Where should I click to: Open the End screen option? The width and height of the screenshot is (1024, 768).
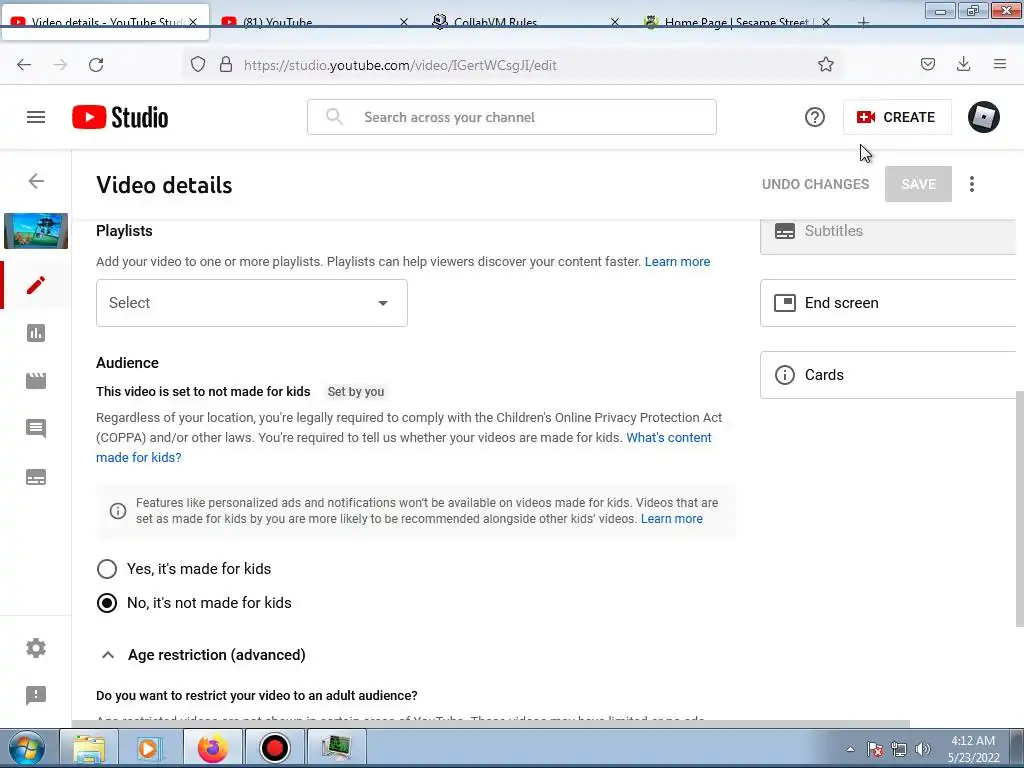[888, 303]
